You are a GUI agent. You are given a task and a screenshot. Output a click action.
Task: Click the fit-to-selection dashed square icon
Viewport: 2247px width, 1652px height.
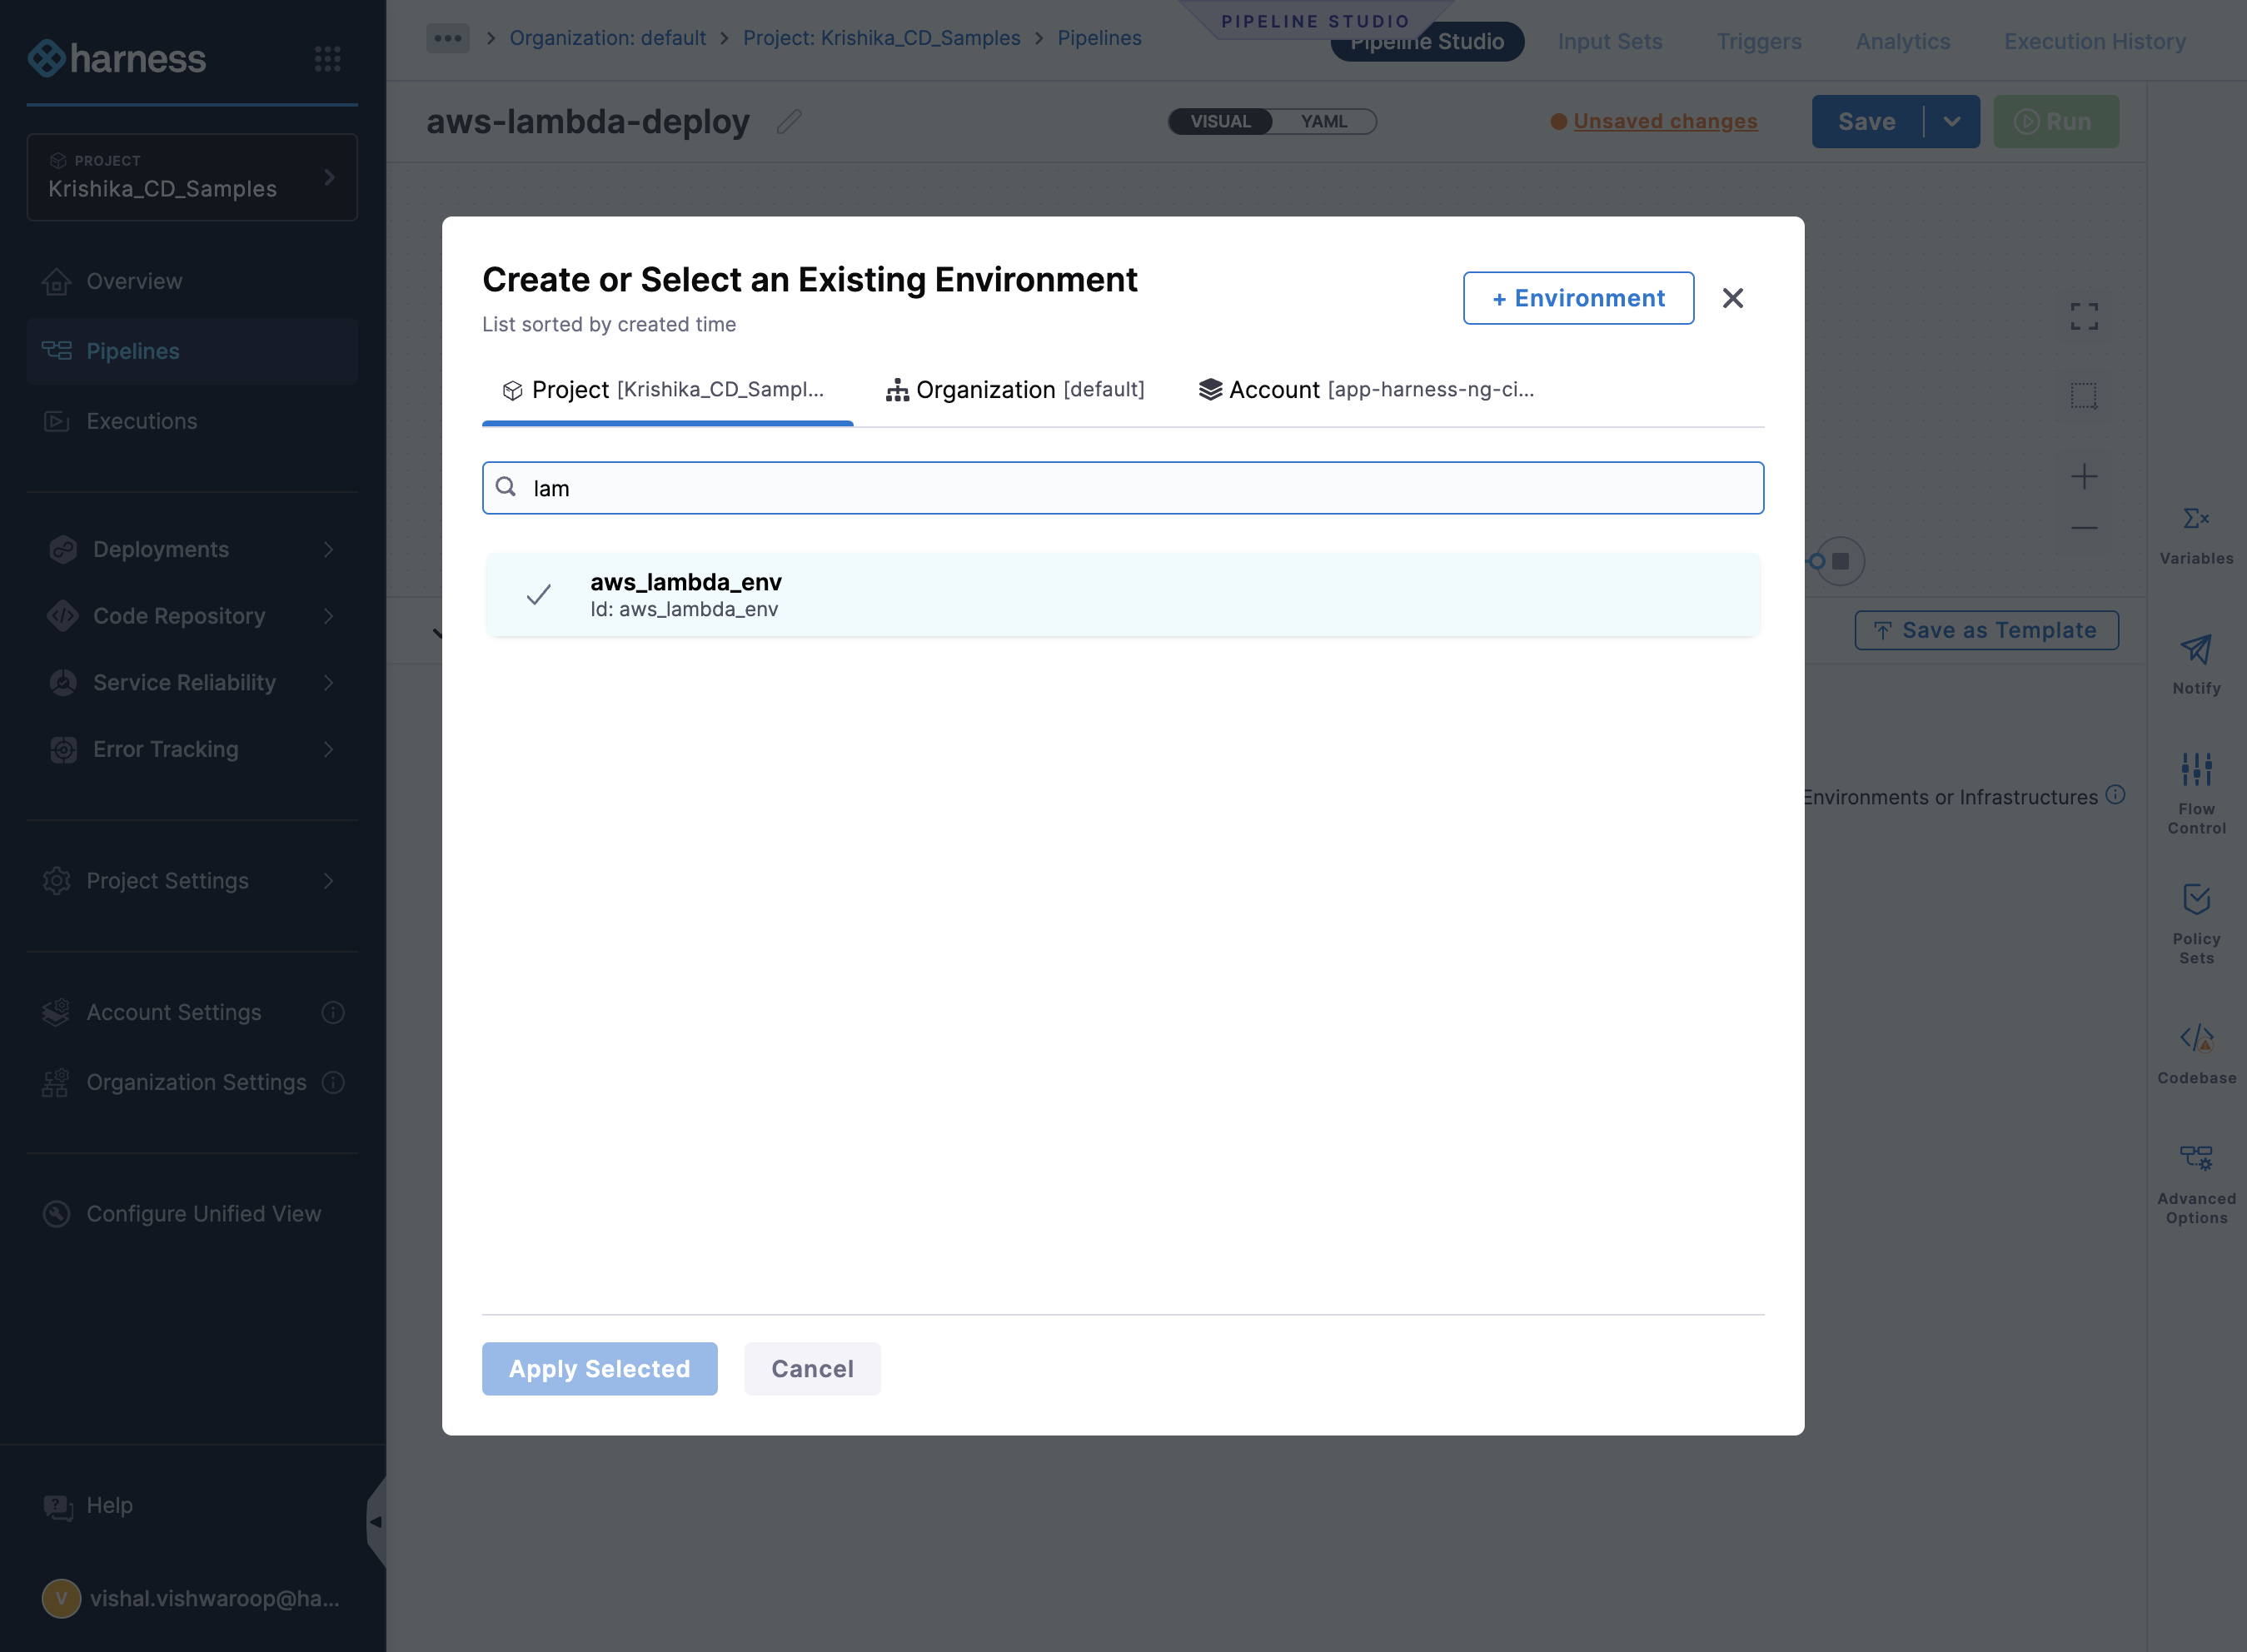coord(2084,396)
